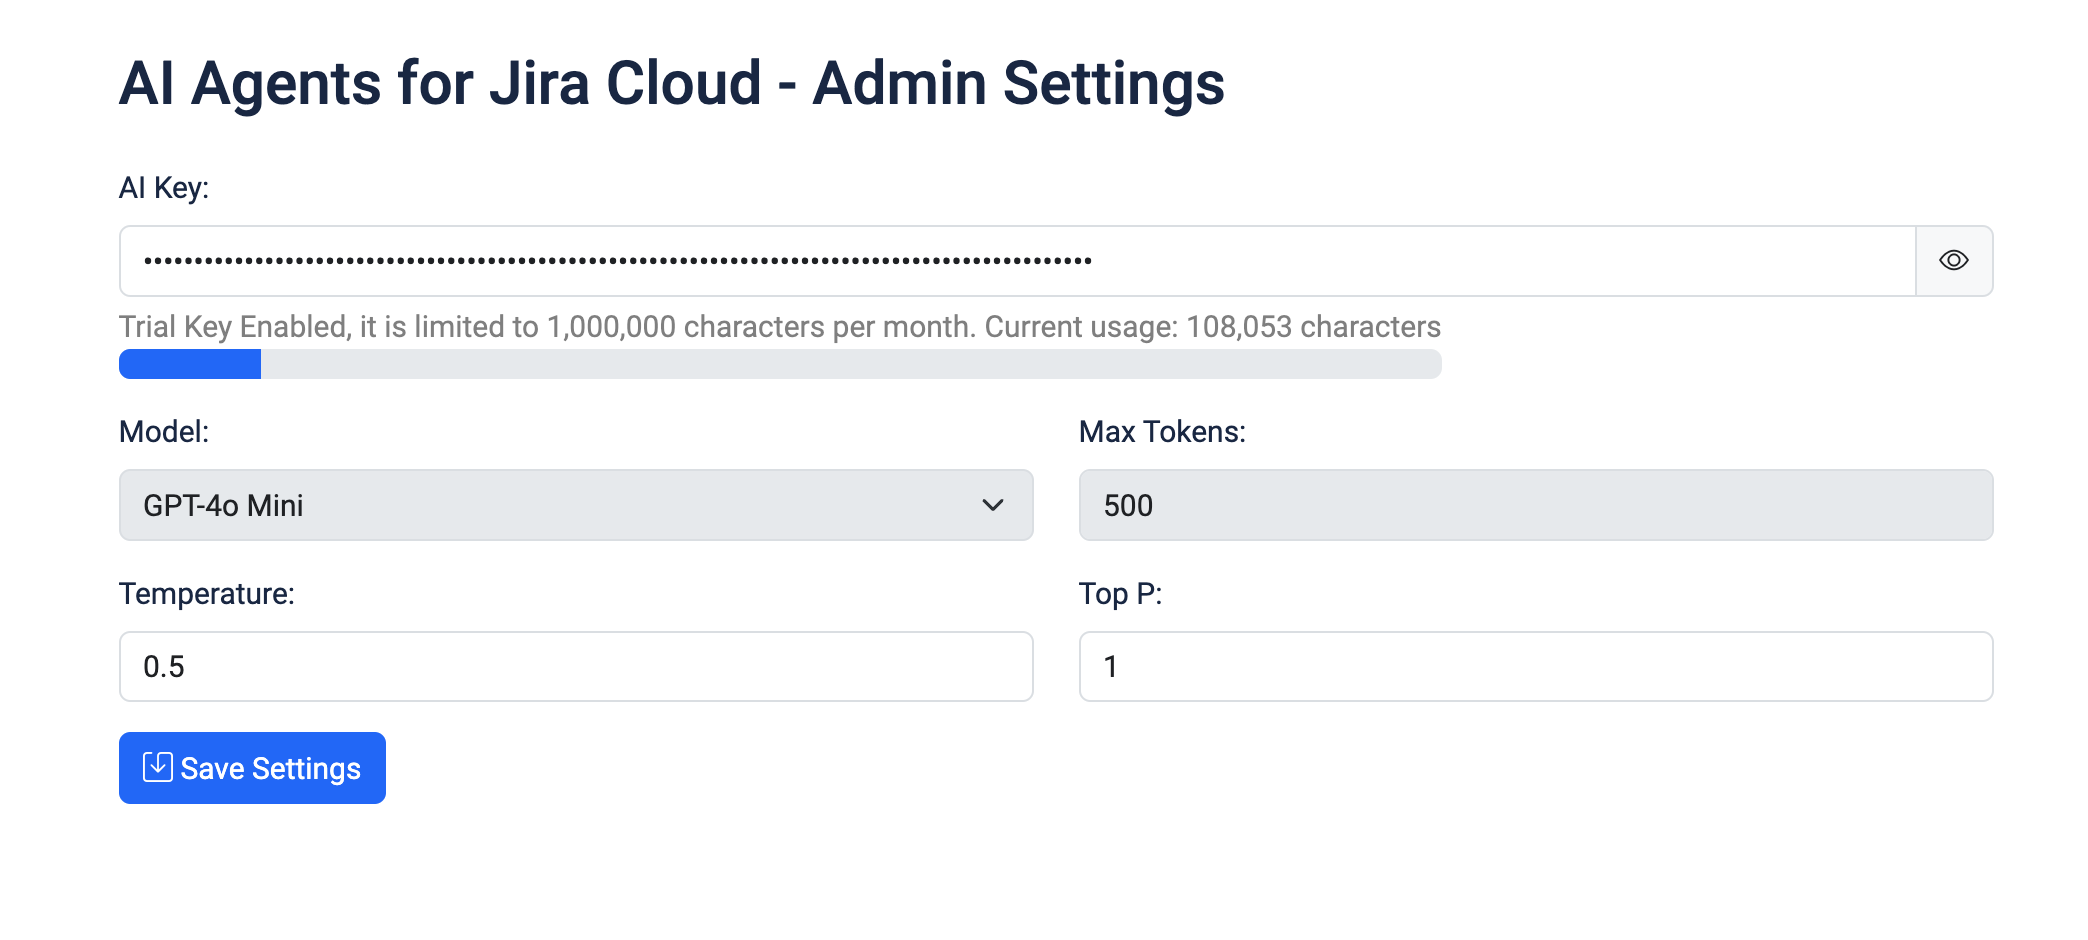Click 'AI Agents for Jira Cloud' heading text
The image size is (2088, 940).
click(440, 83)
